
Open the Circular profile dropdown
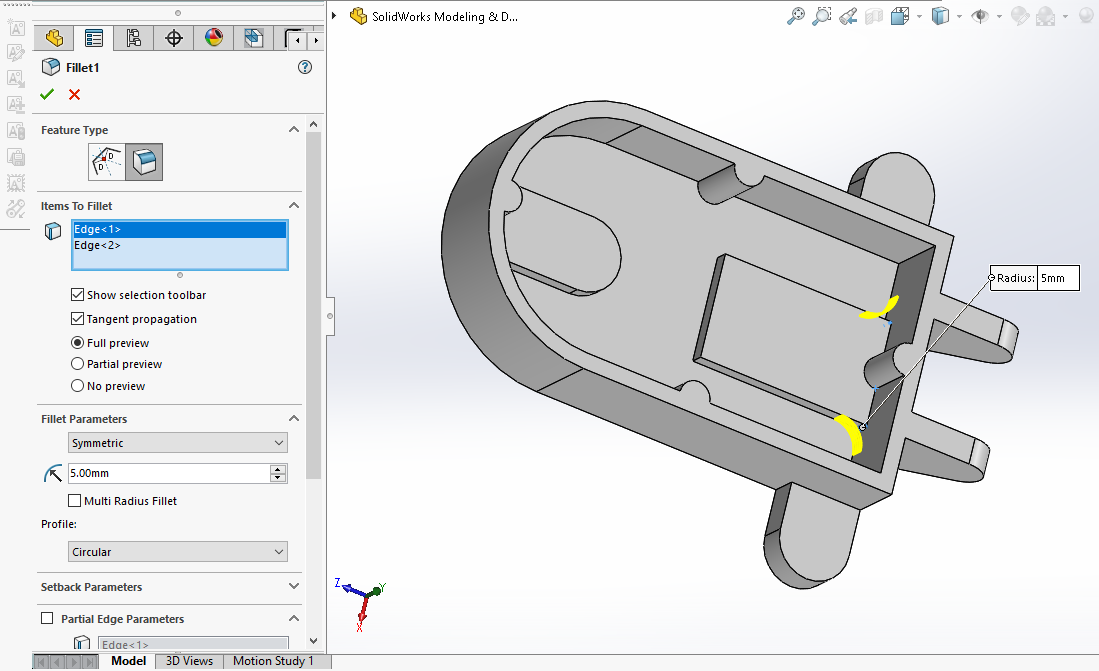point(178,552)
